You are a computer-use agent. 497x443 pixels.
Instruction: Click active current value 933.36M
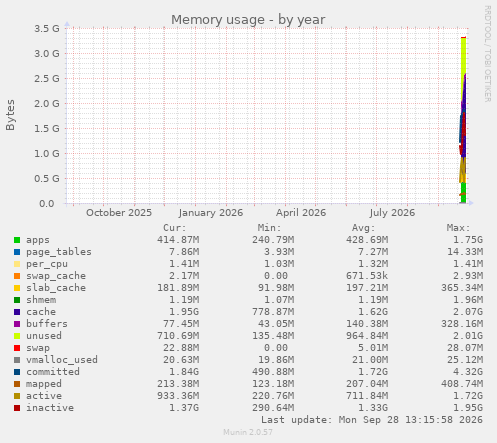(x=178, y=396)
